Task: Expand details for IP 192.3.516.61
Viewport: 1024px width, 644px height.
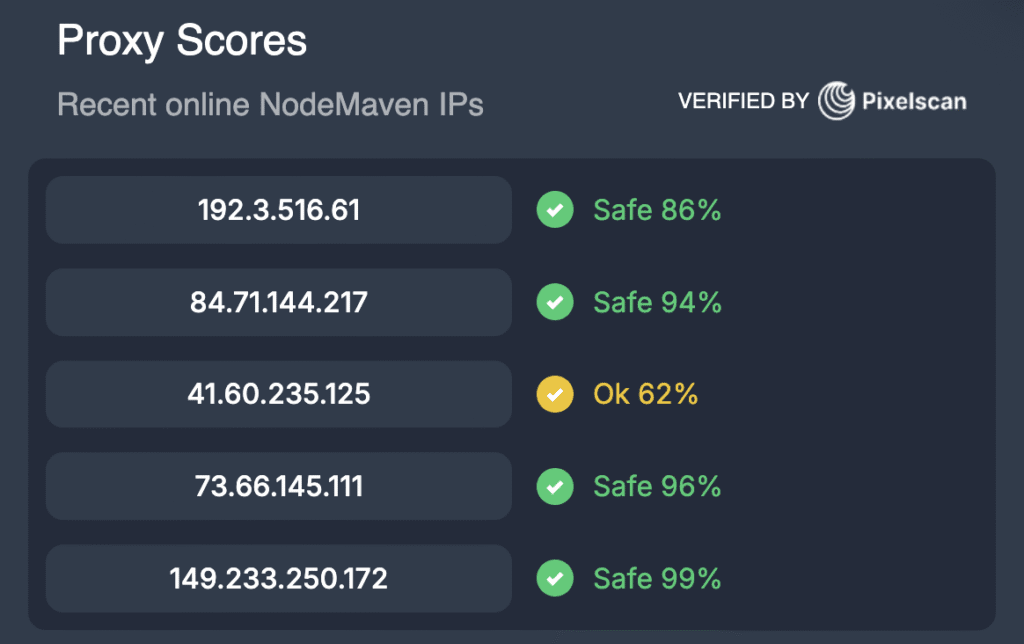Action: (278, 210)
